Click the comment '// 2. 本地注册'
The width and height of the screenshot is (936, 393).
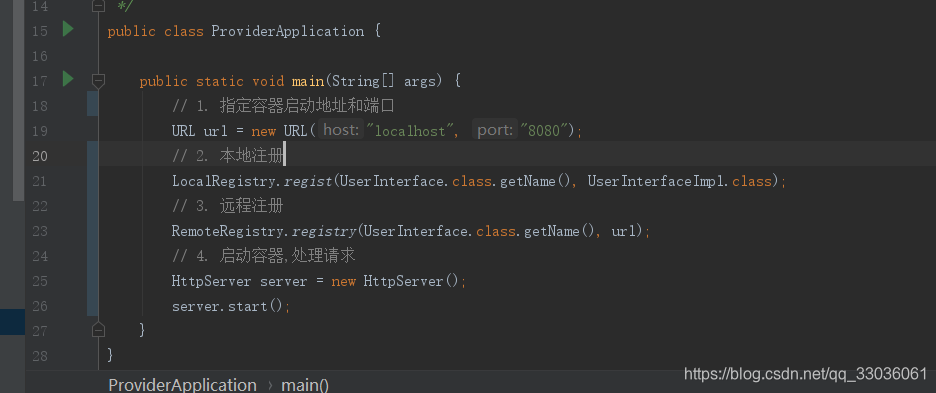pyautogui.click(x=227, y=156)
